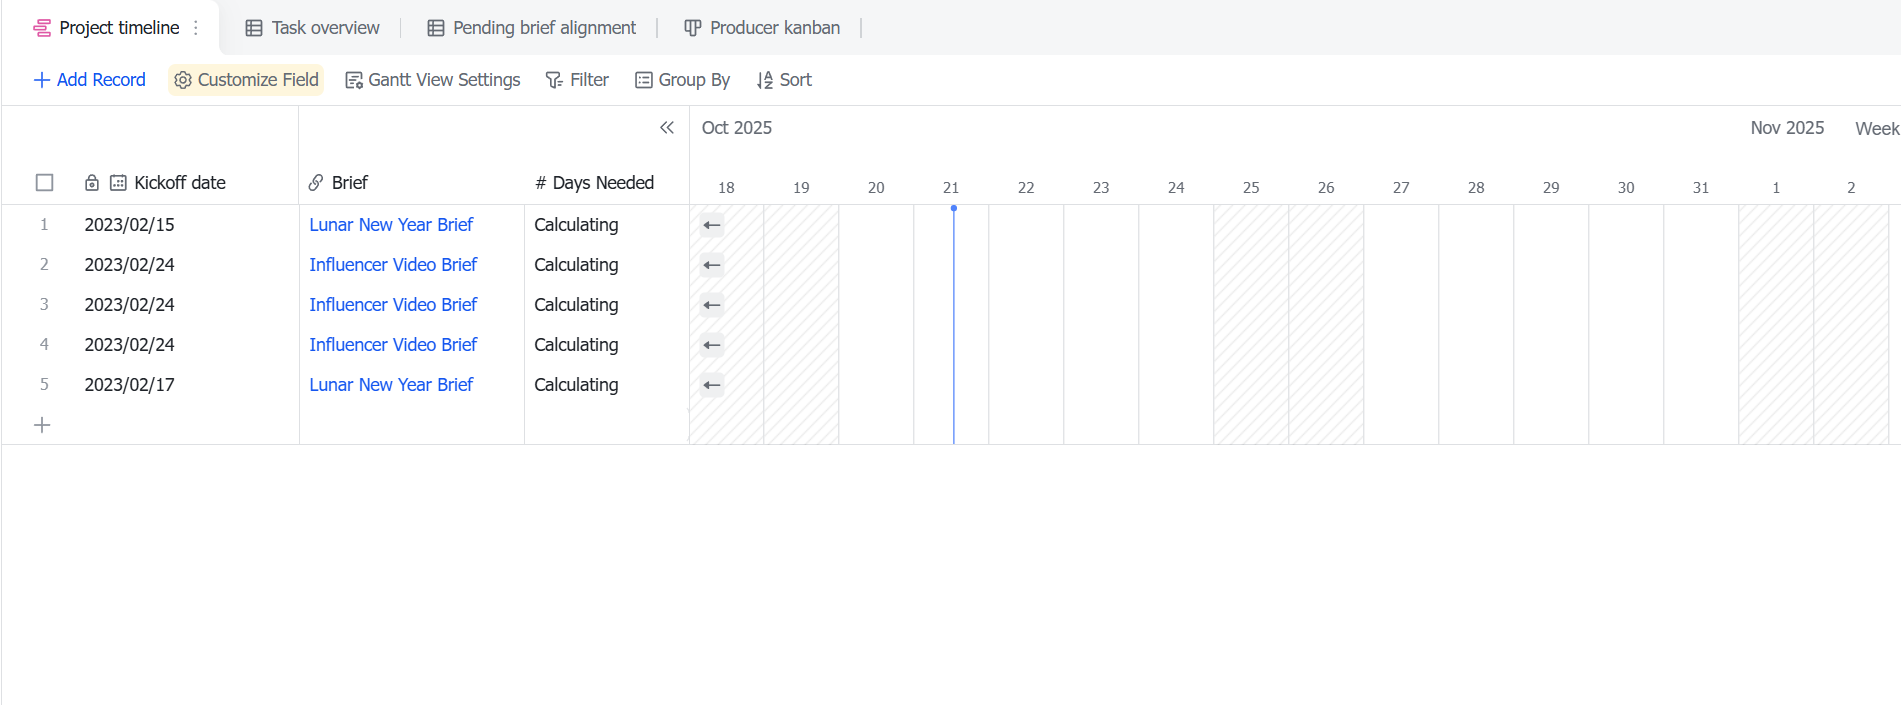
Task: Jump to row 2 task bar via arrow
Action: tap(712, 265)
